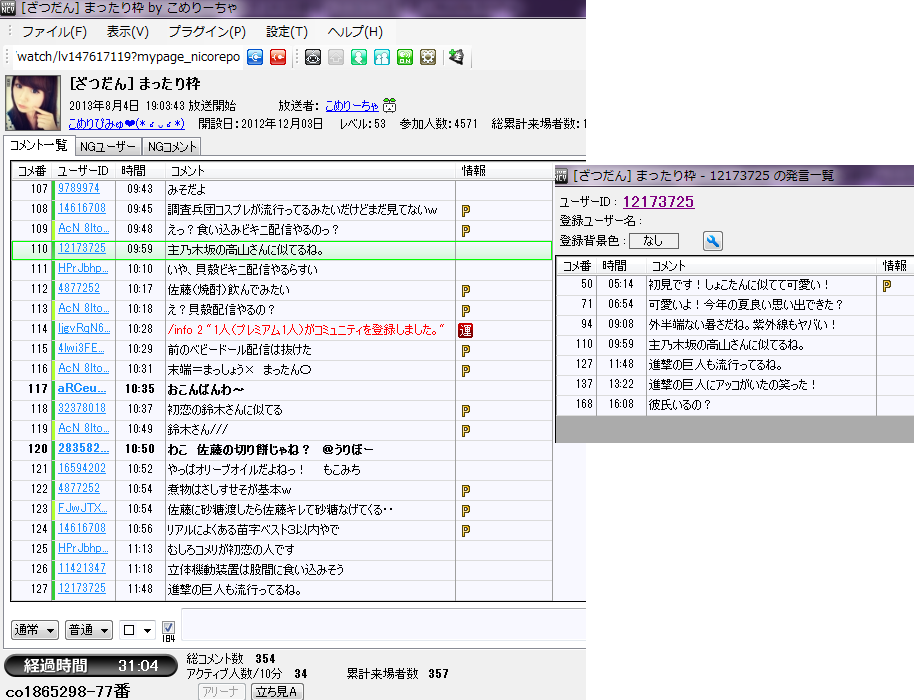Click the アリーナ button
Image resolution: width=914 pixels, height=700 pixels.
(x=222, y=692)
